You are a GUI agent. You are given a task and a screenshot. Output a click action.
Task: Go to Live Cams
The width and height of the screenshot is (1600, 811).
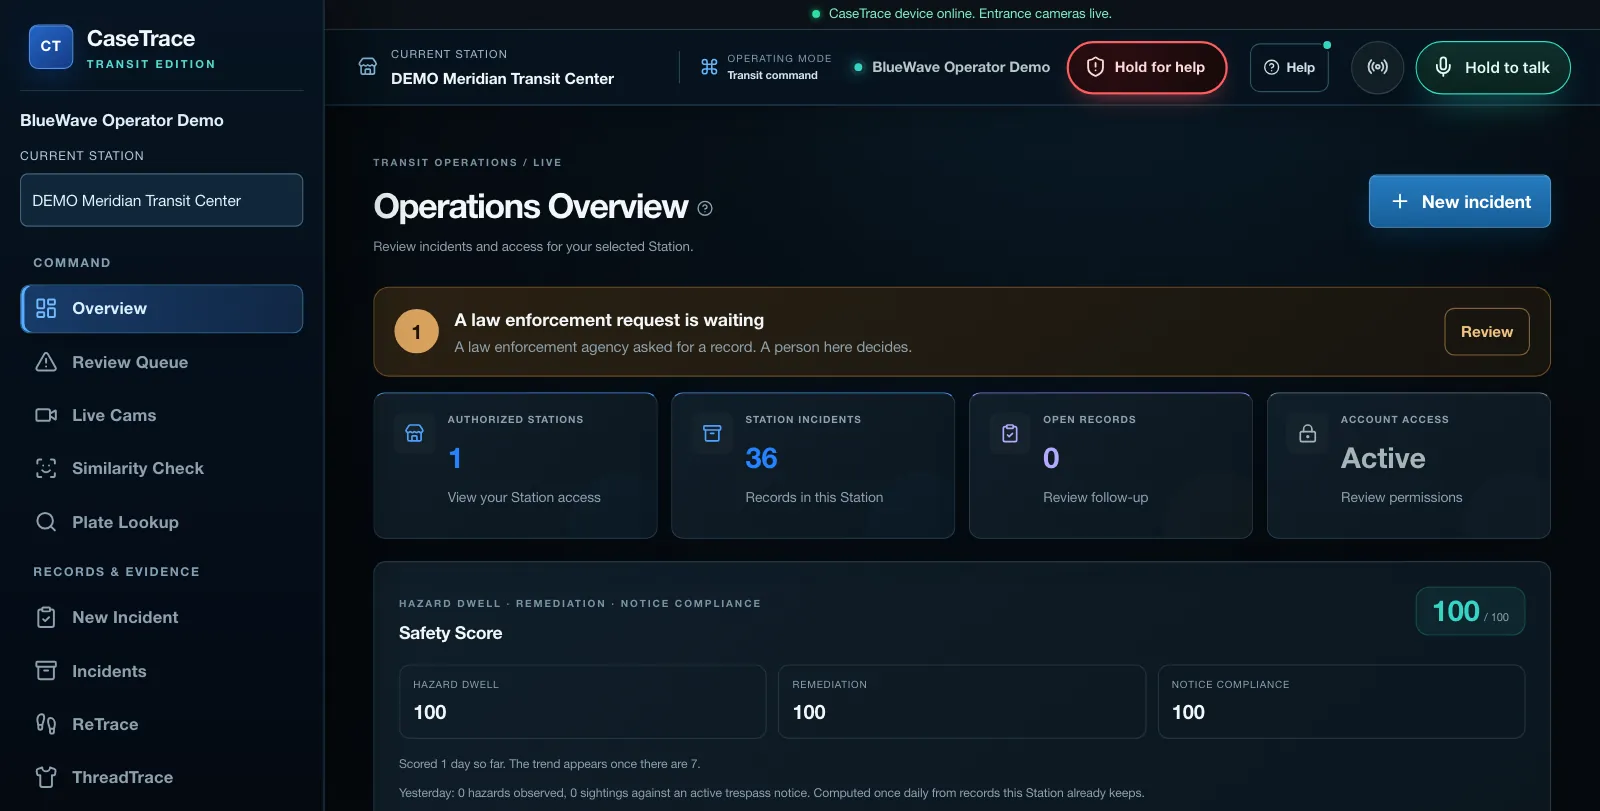161,415
